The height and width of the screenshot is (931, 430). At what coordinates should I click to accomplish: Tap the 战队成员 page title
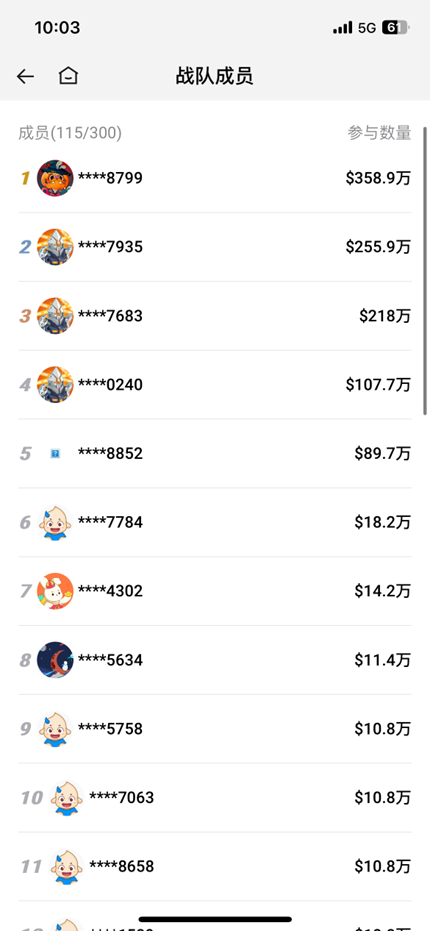click(214, 76)
